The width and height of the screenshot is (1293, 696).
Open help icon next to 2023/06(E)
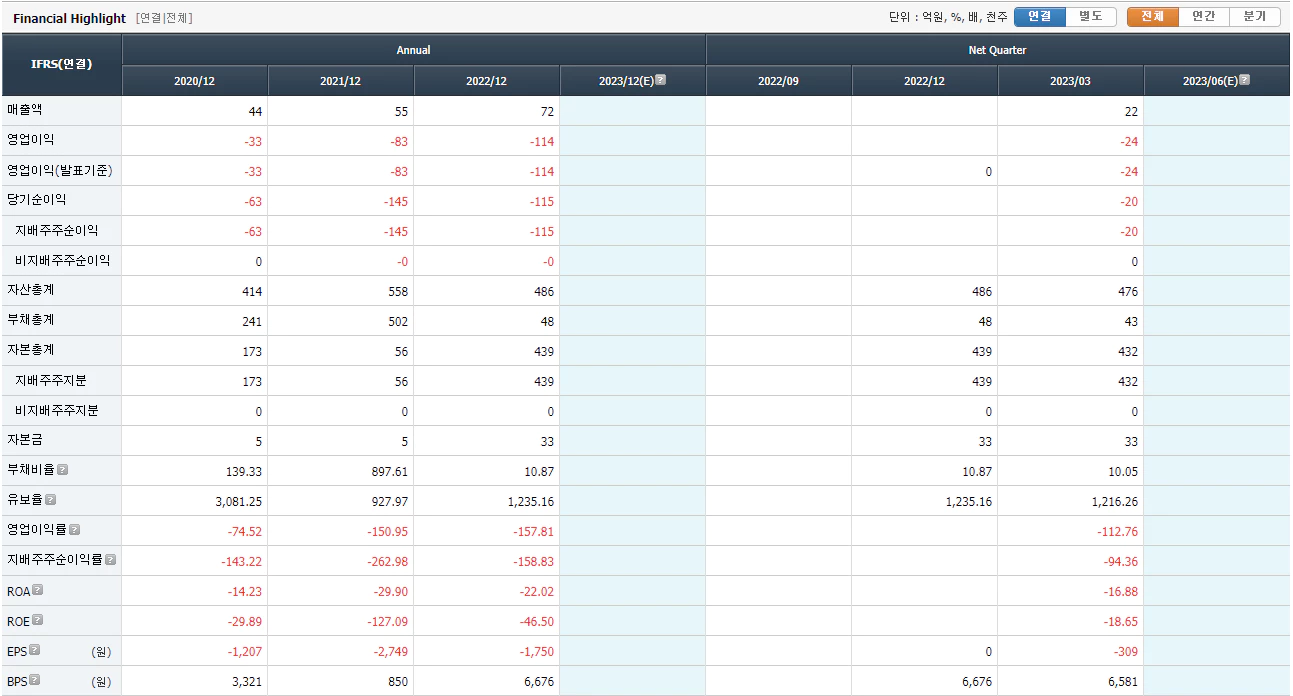(1244, 80)
